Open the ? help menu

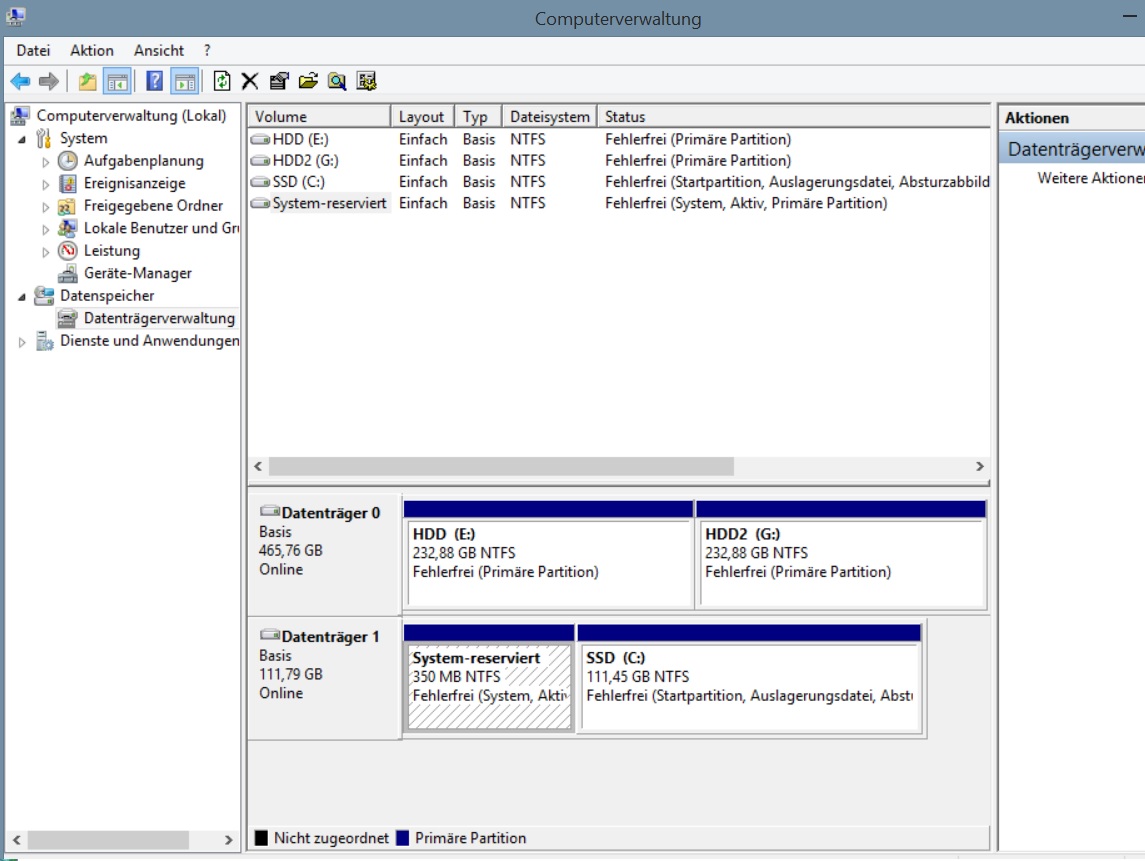pos(207,50)
